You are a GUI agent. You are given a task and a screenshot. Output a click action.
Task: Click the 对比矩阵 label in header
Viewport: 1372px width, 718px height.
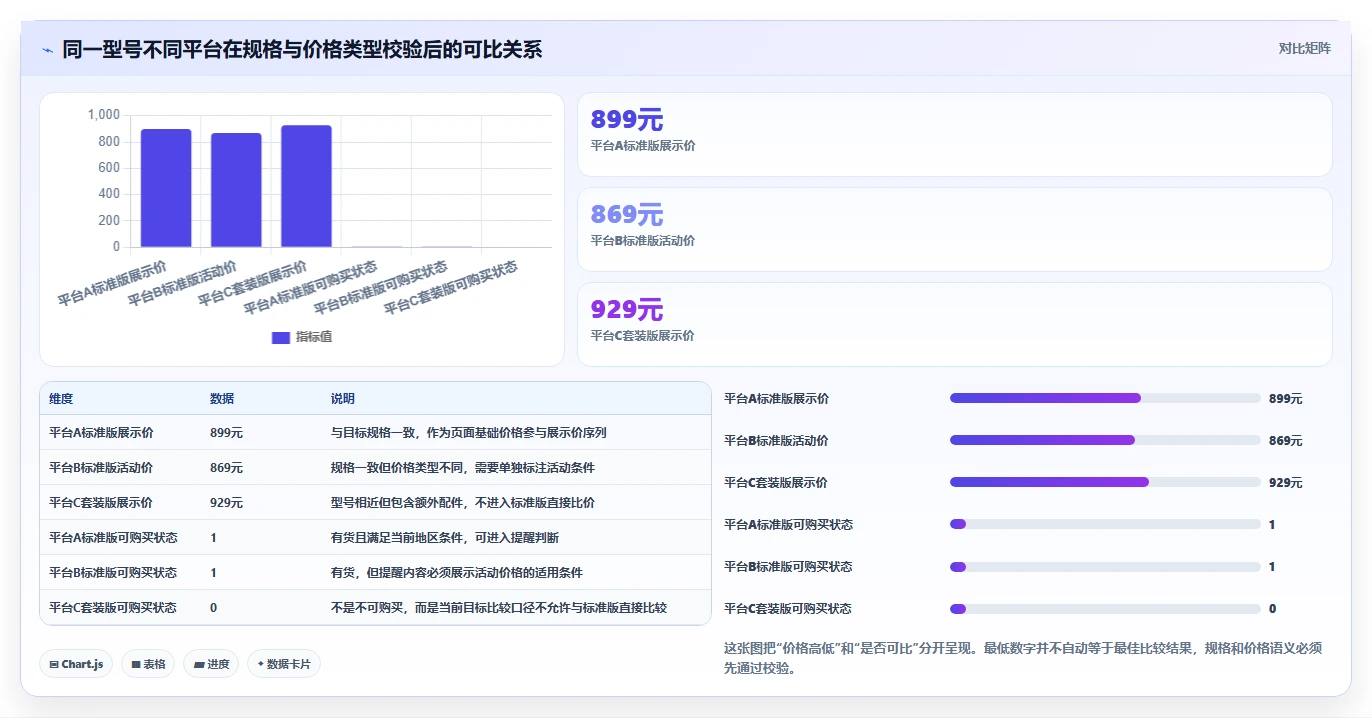coord(1304,49)
